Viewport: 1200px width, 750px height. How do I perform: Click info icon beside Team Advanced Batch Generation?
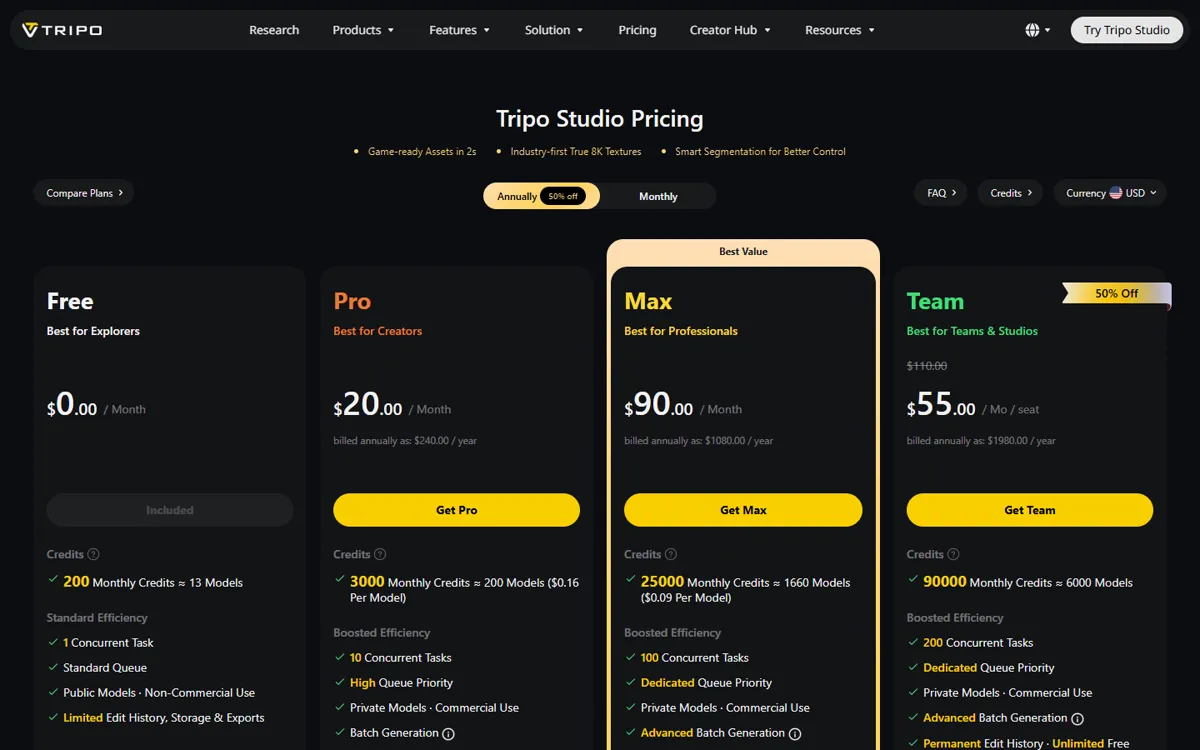(1077, 718)
